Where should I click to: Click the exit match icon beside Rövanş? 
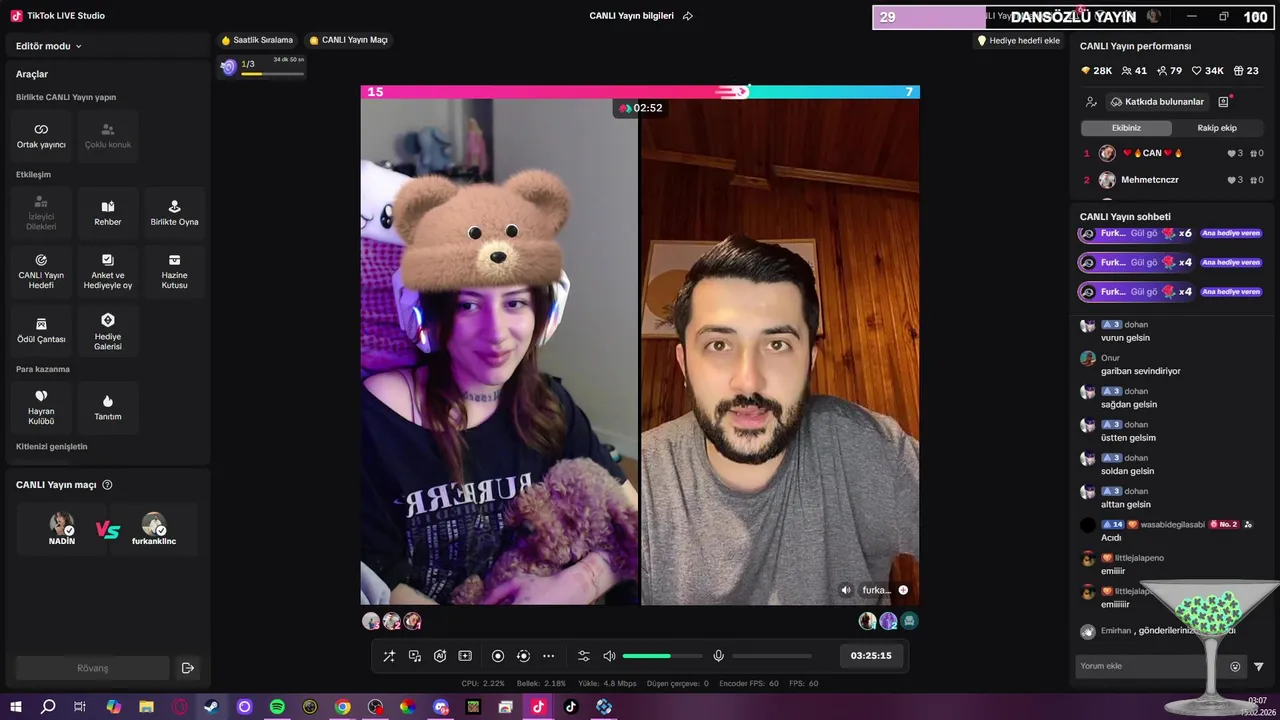click(187, 668)
